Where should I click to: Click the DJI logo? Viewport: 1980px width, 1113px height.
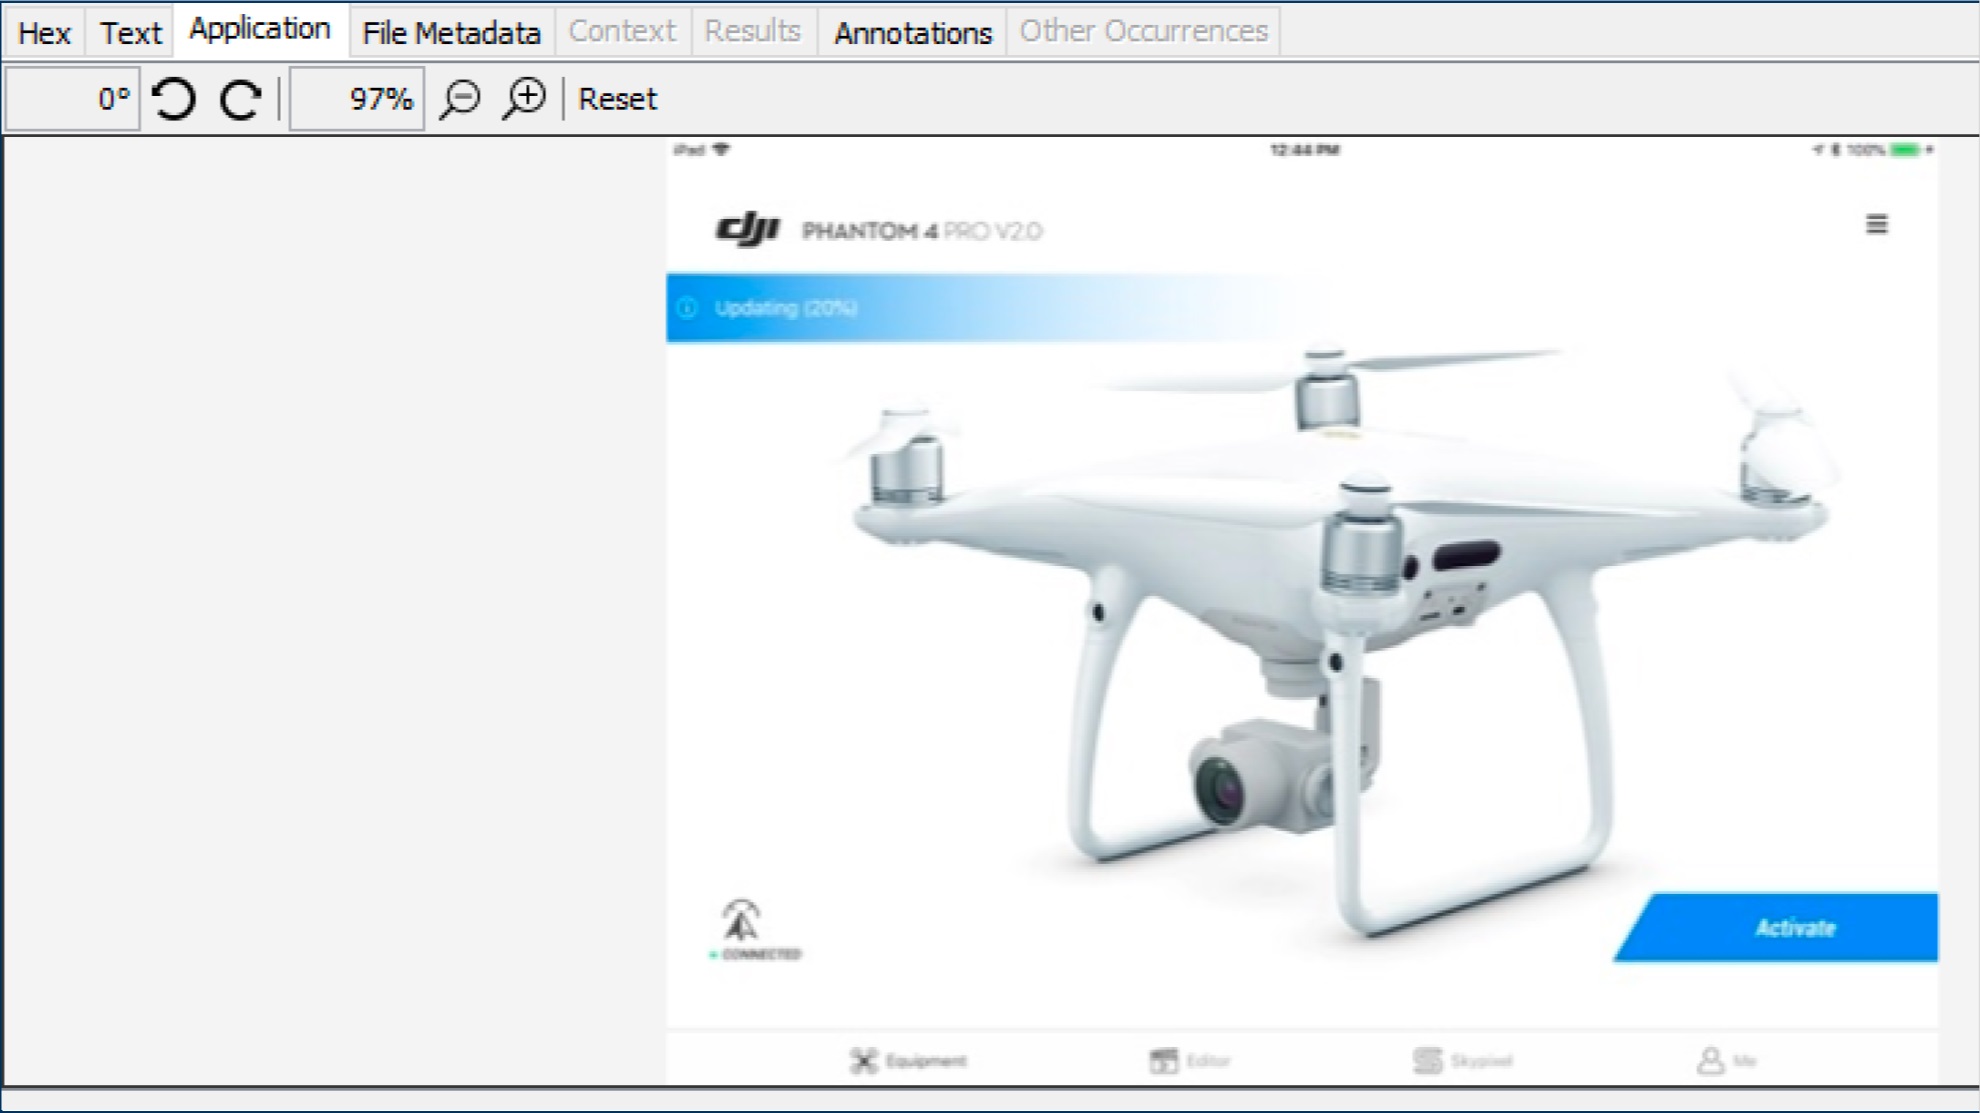(748, 229)
